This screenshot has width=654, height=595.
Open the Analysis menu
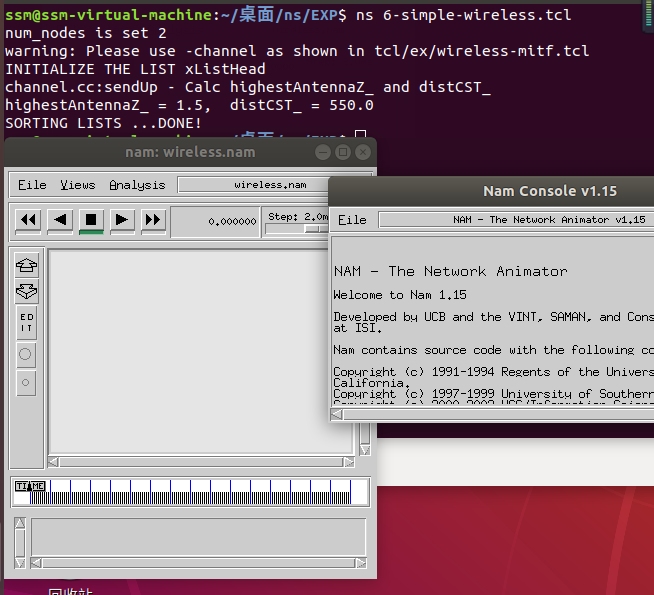pos(137,185)
